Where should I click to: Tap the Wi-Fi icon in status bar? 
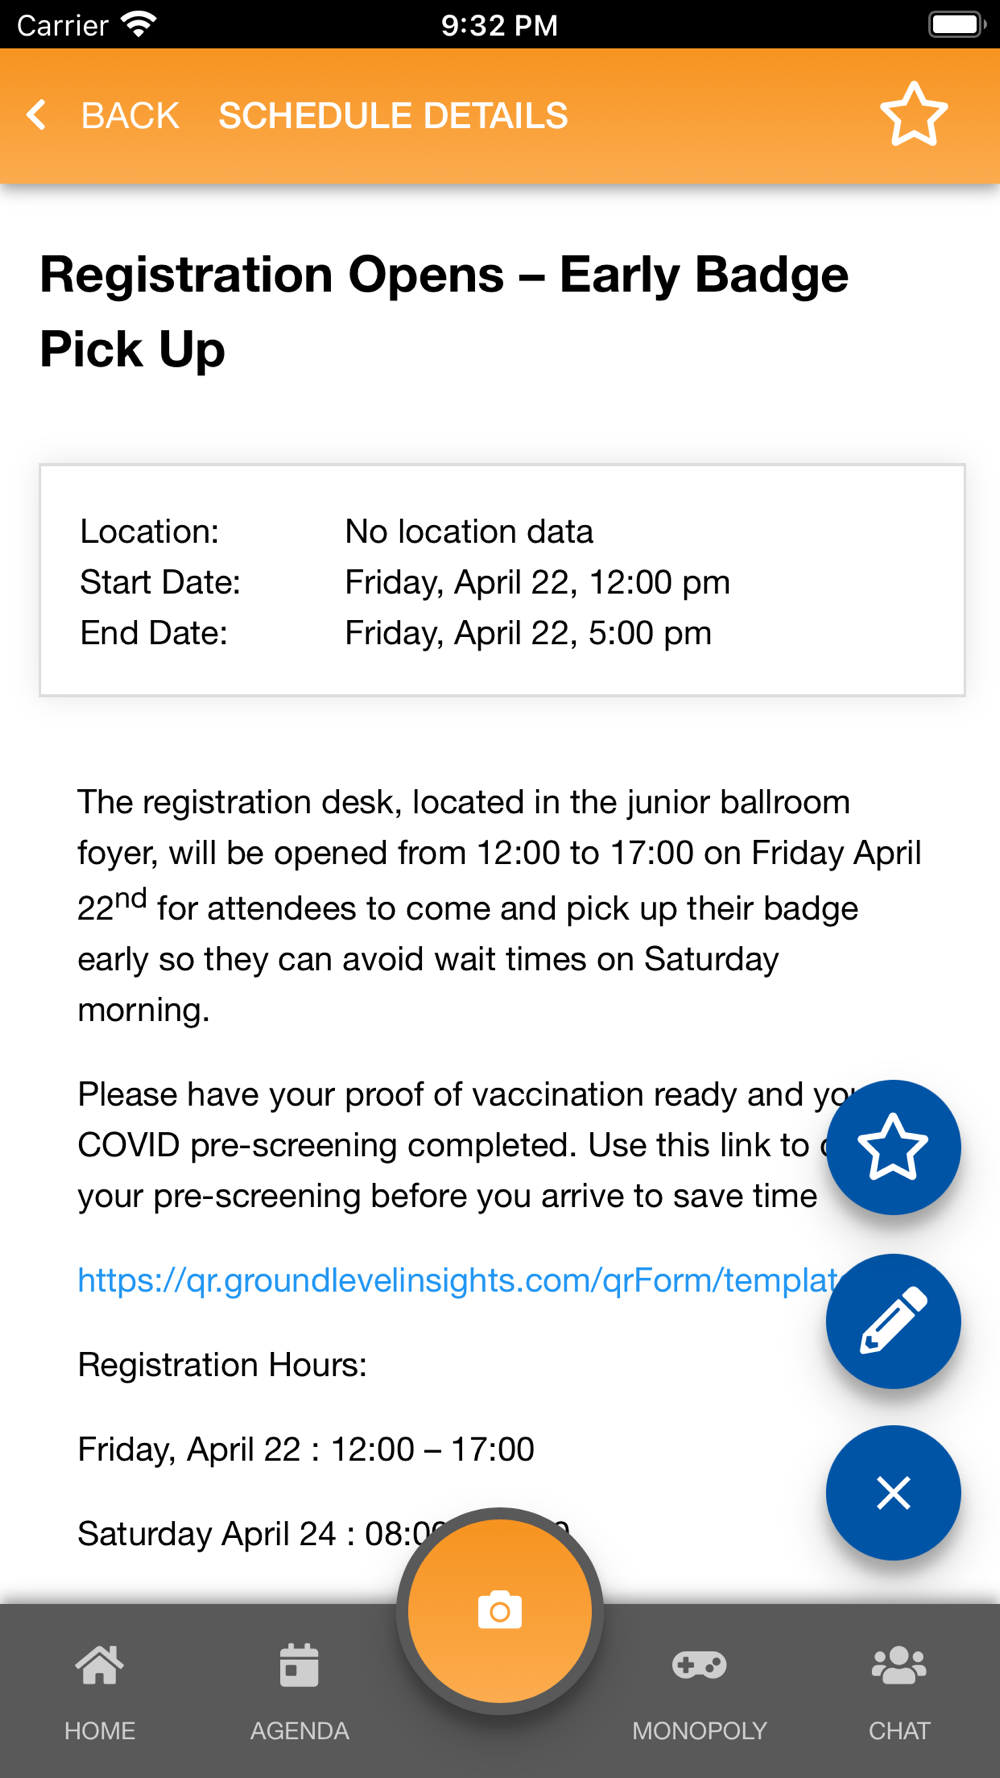click(139, 24)
